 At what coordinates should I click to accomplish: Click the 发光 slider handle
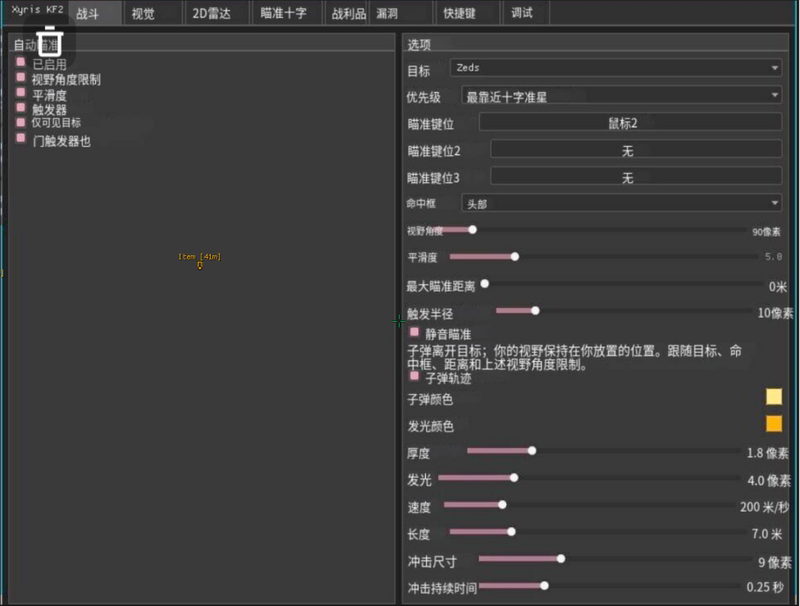click(514, 478)
